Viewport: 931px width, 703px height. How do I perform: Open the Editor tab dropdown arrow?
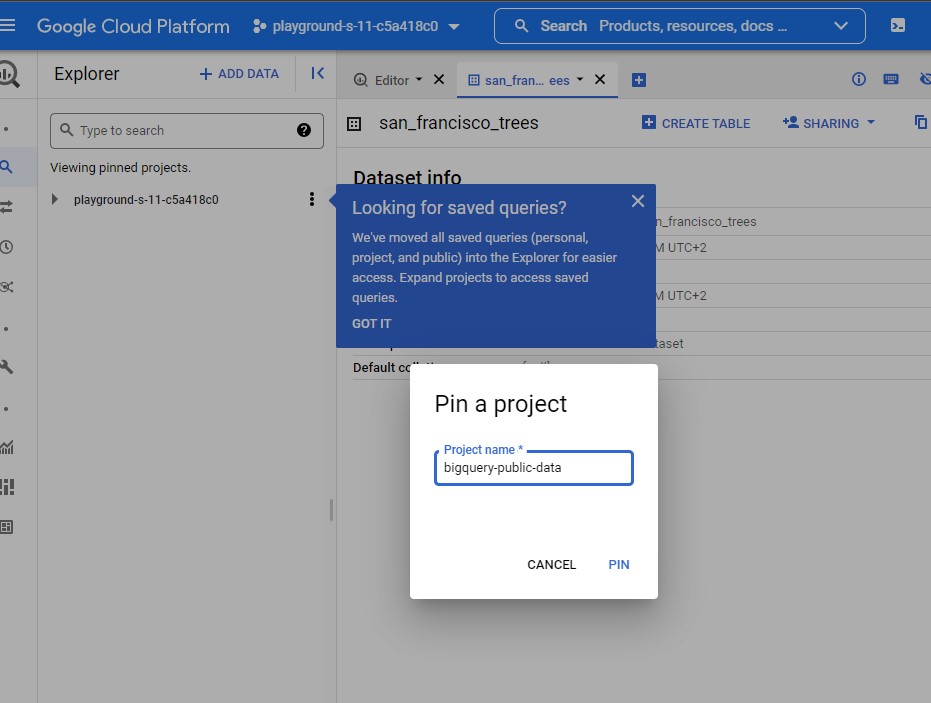click(x=419, y=79)
